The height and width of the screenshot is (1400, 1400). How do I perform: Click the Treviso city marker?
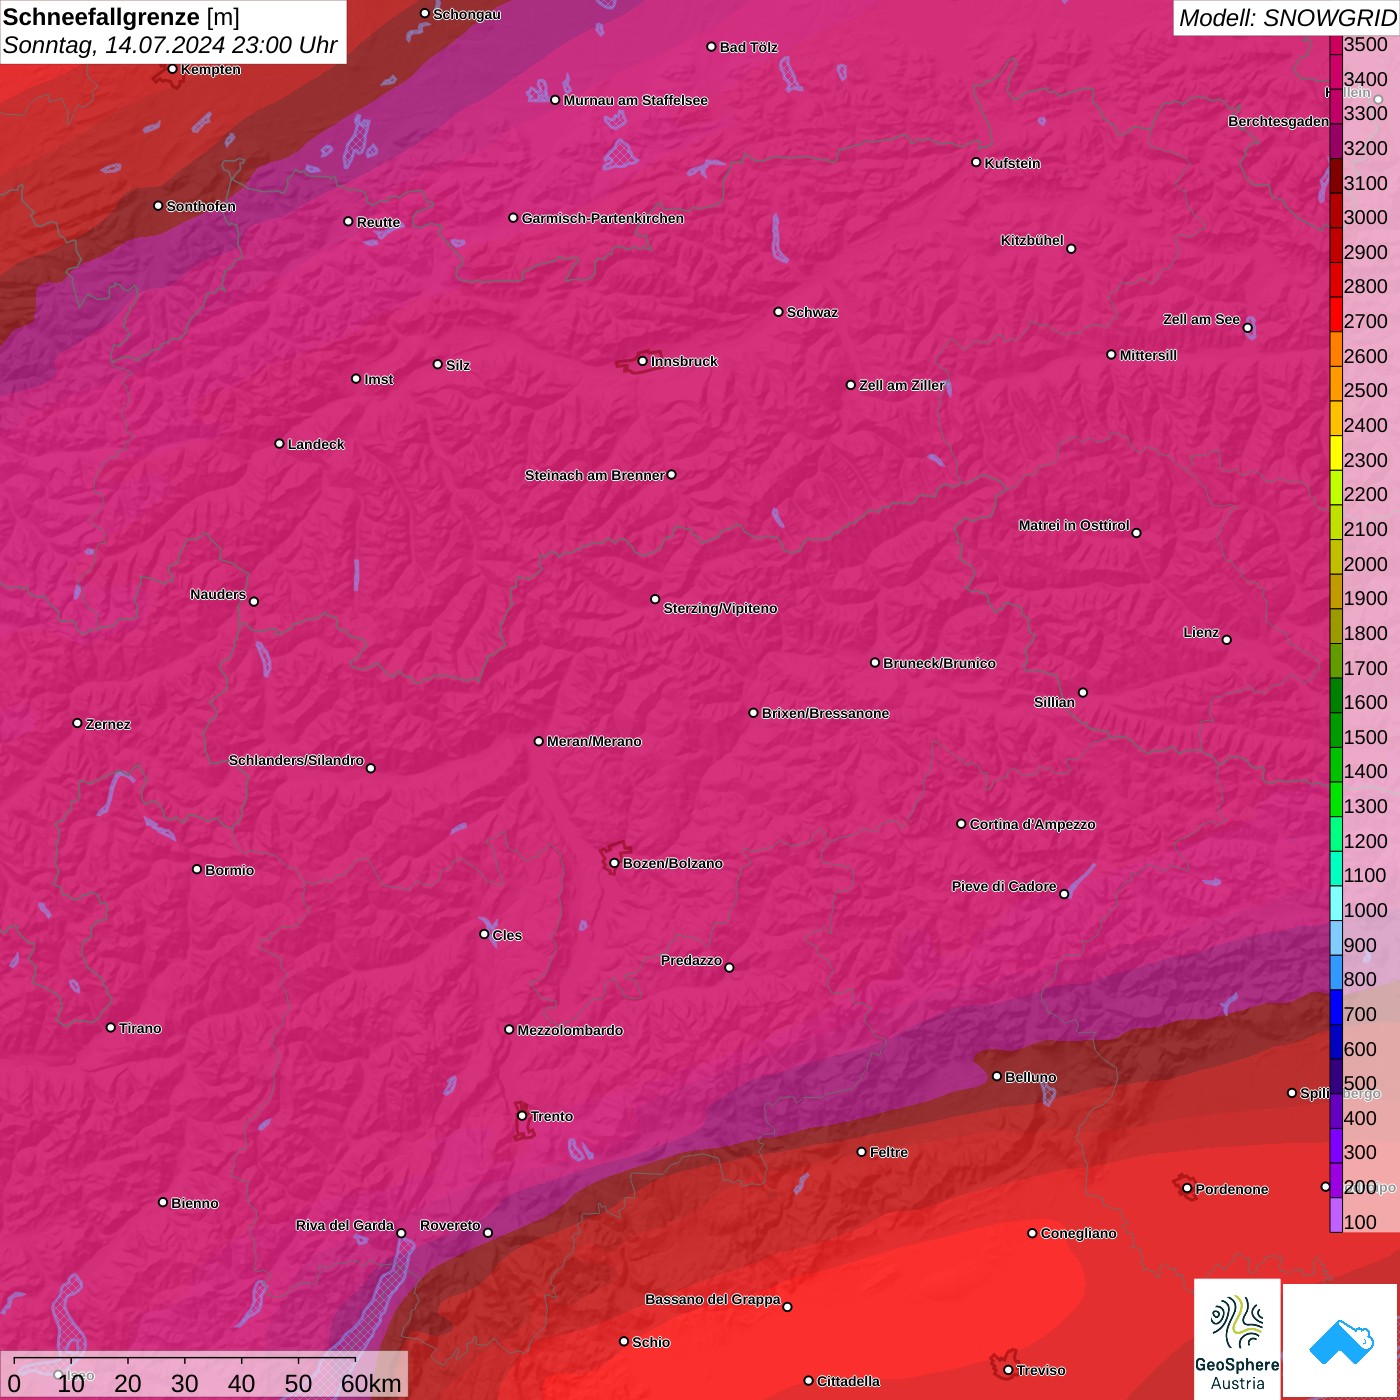[x=1008, y=1370]
